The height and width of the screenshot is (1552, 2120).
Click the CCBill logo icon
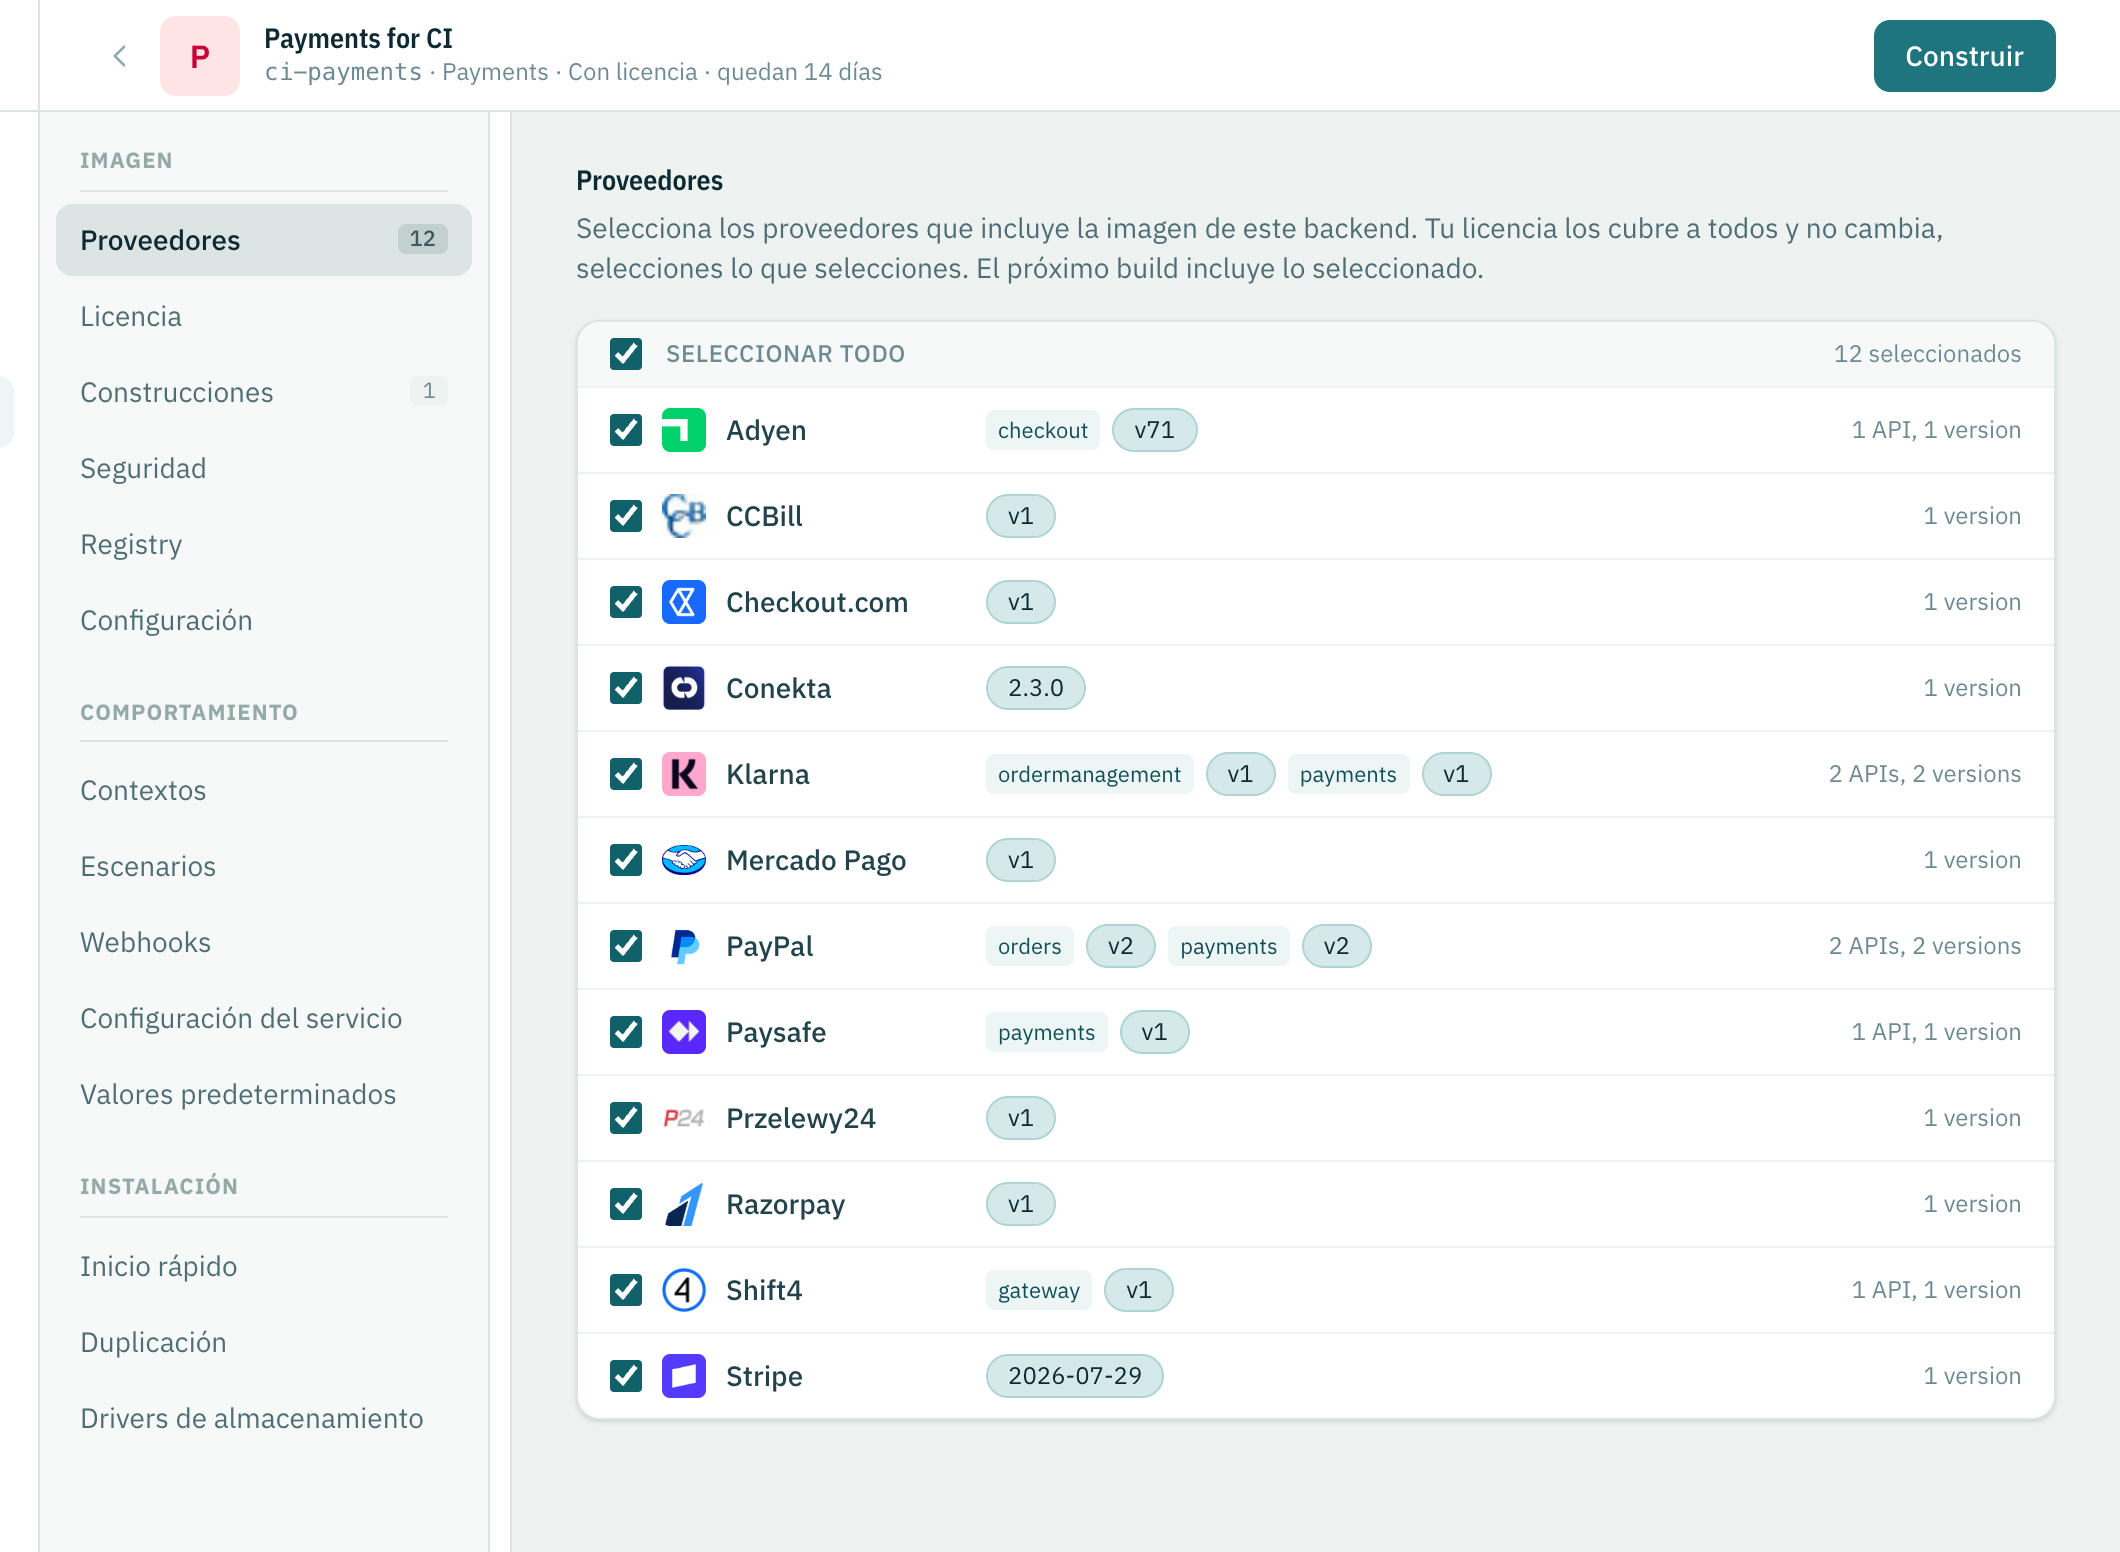tap(684, 516)
